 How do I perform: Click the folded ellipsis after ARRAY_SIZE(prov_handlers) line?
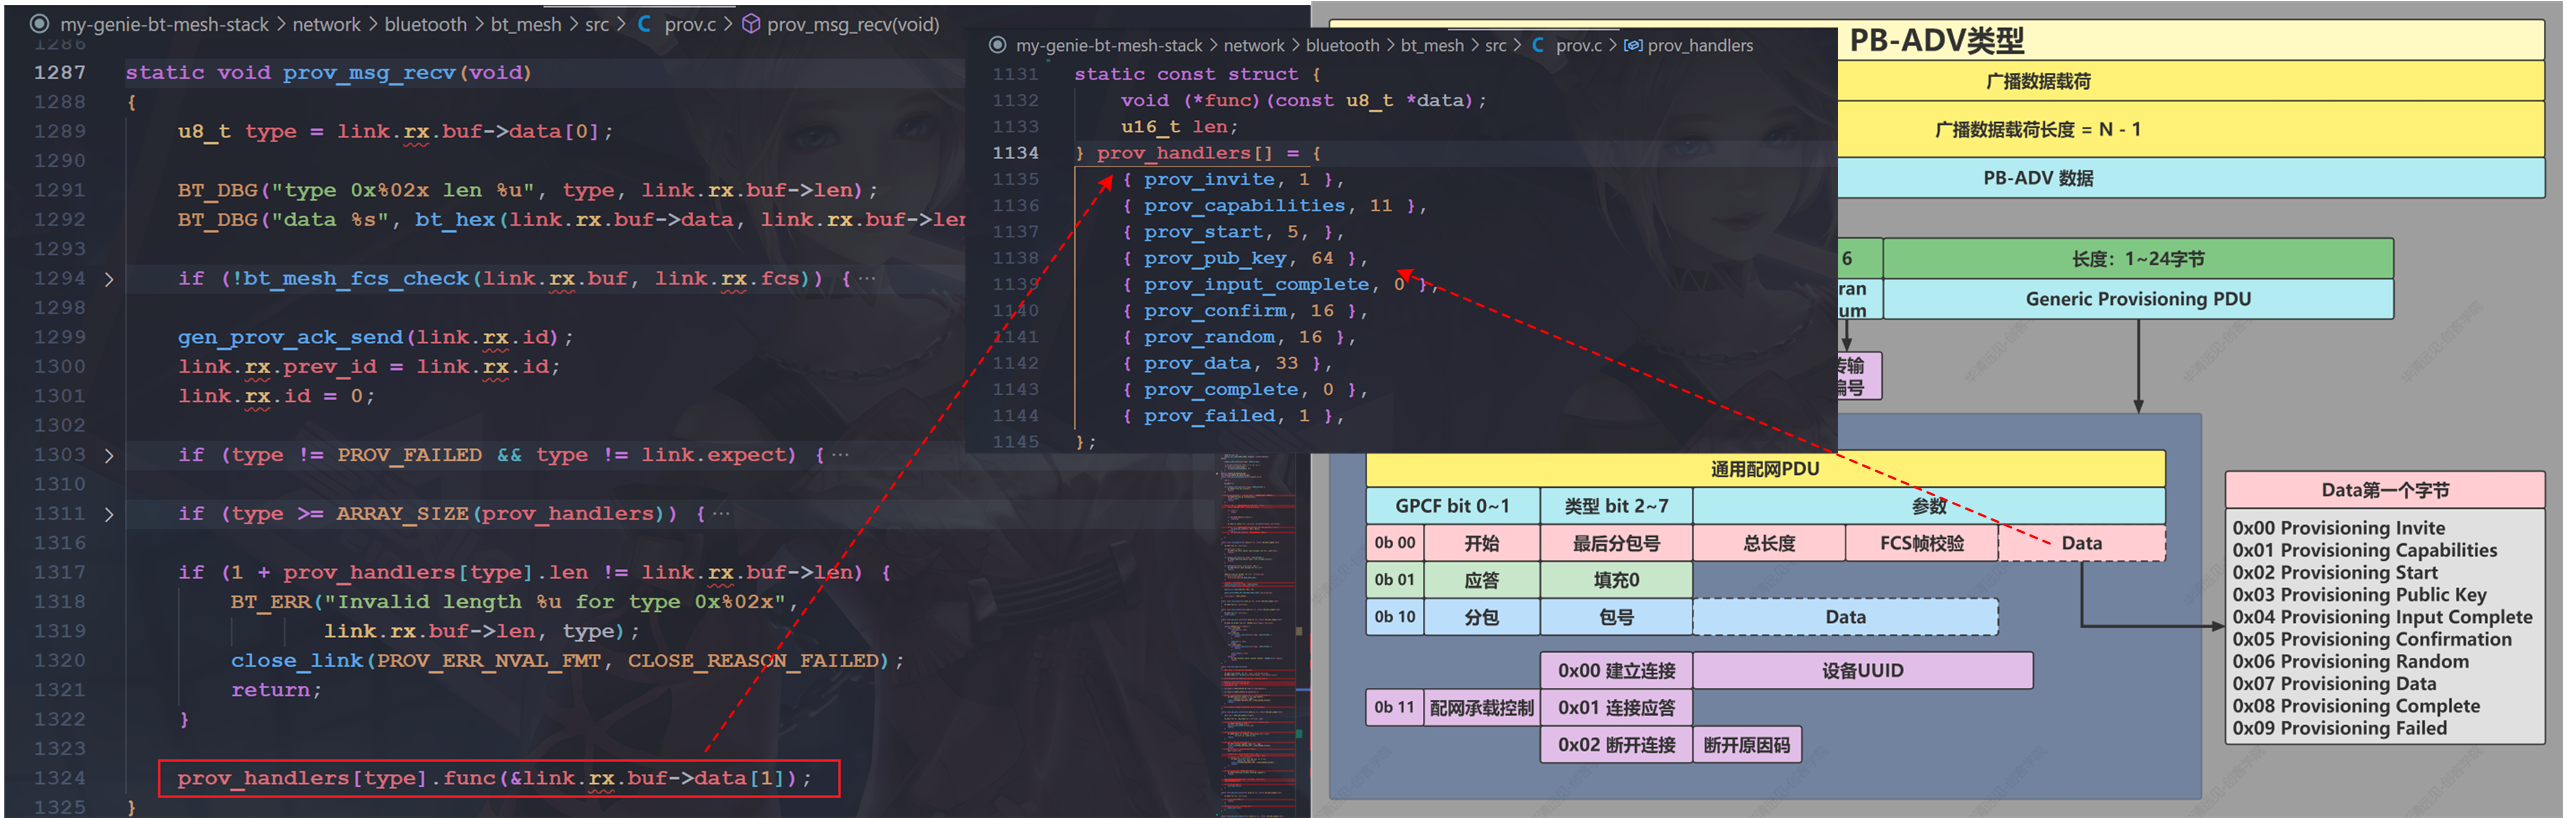tap(721, 514)
